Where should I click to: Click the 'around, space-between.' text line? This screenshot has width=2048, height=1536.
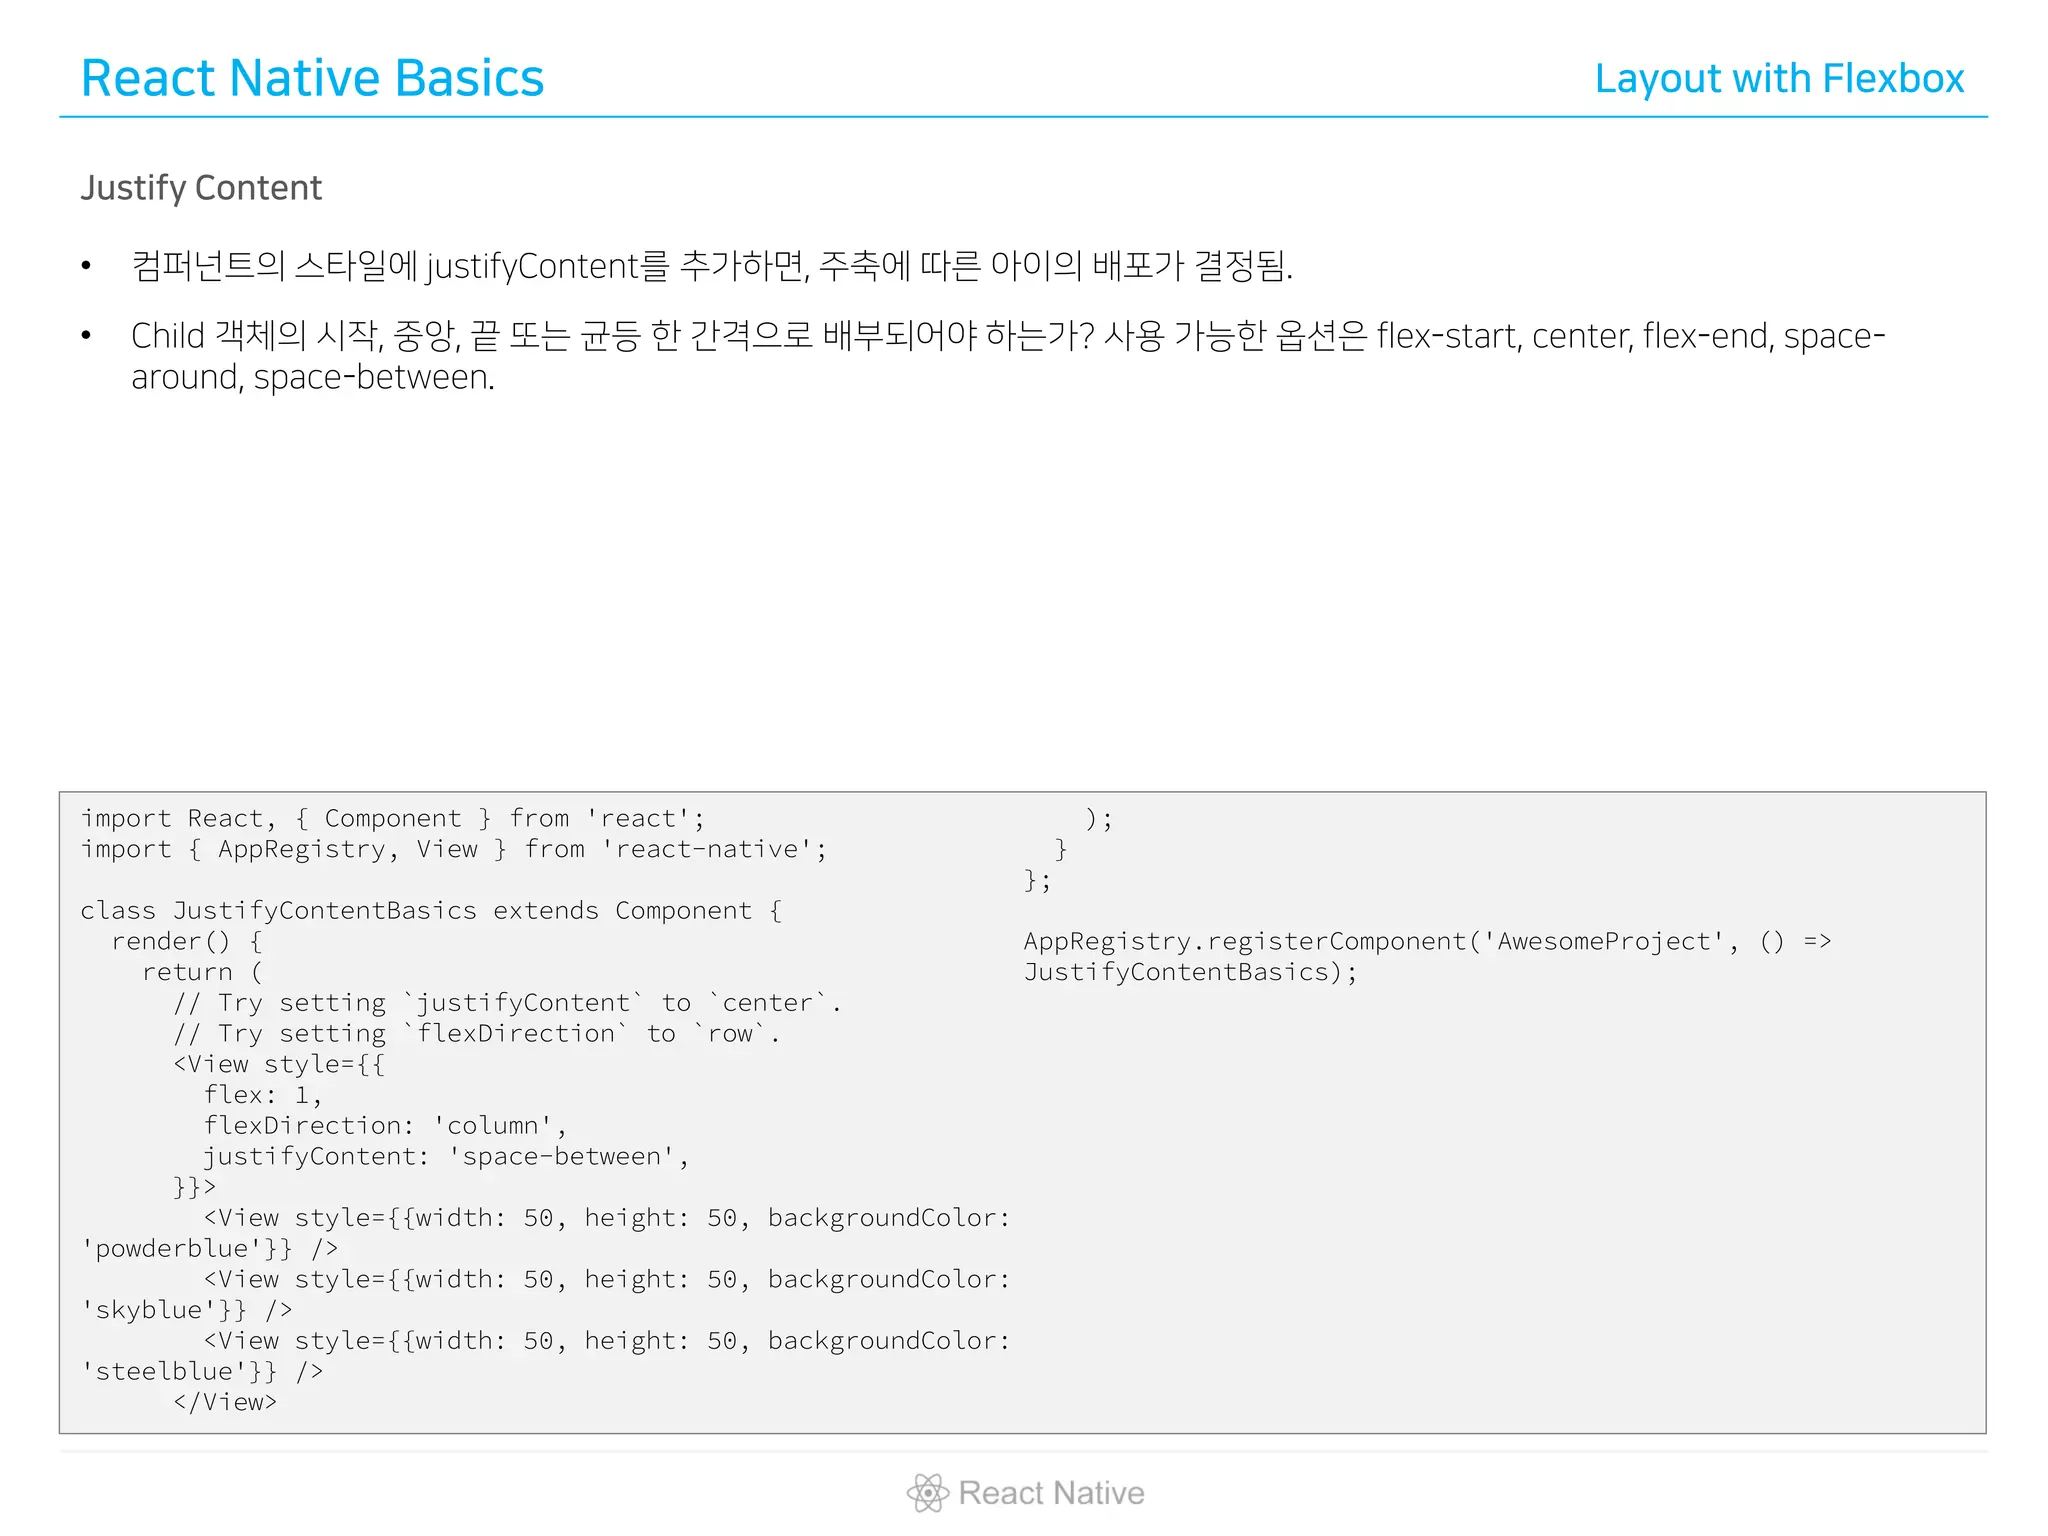313,378
